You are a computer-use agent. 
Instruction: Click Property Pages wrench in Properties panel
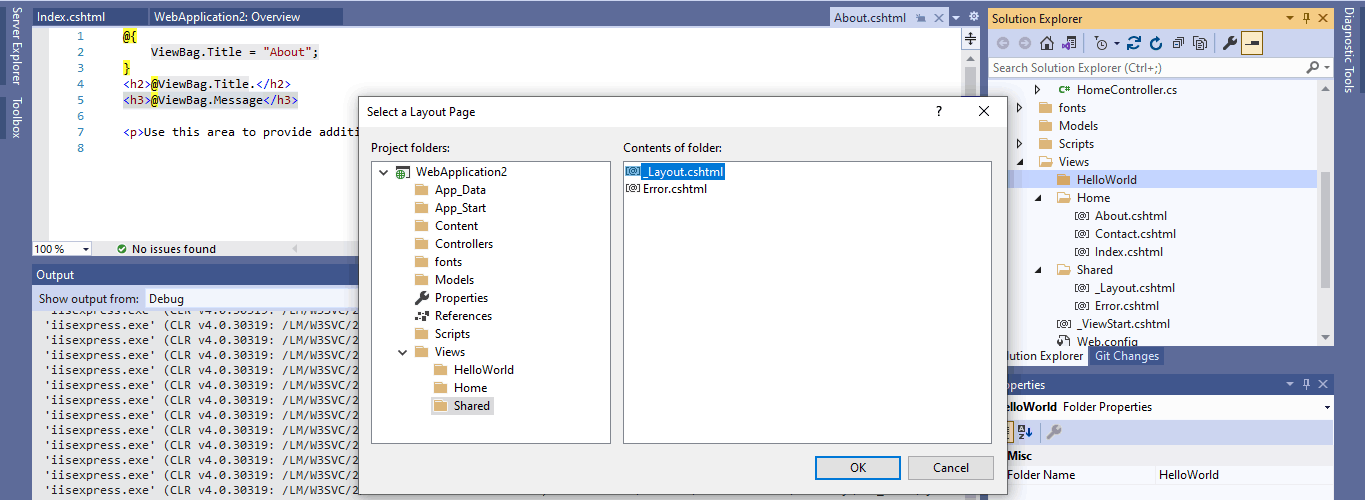pos(1053,432)
